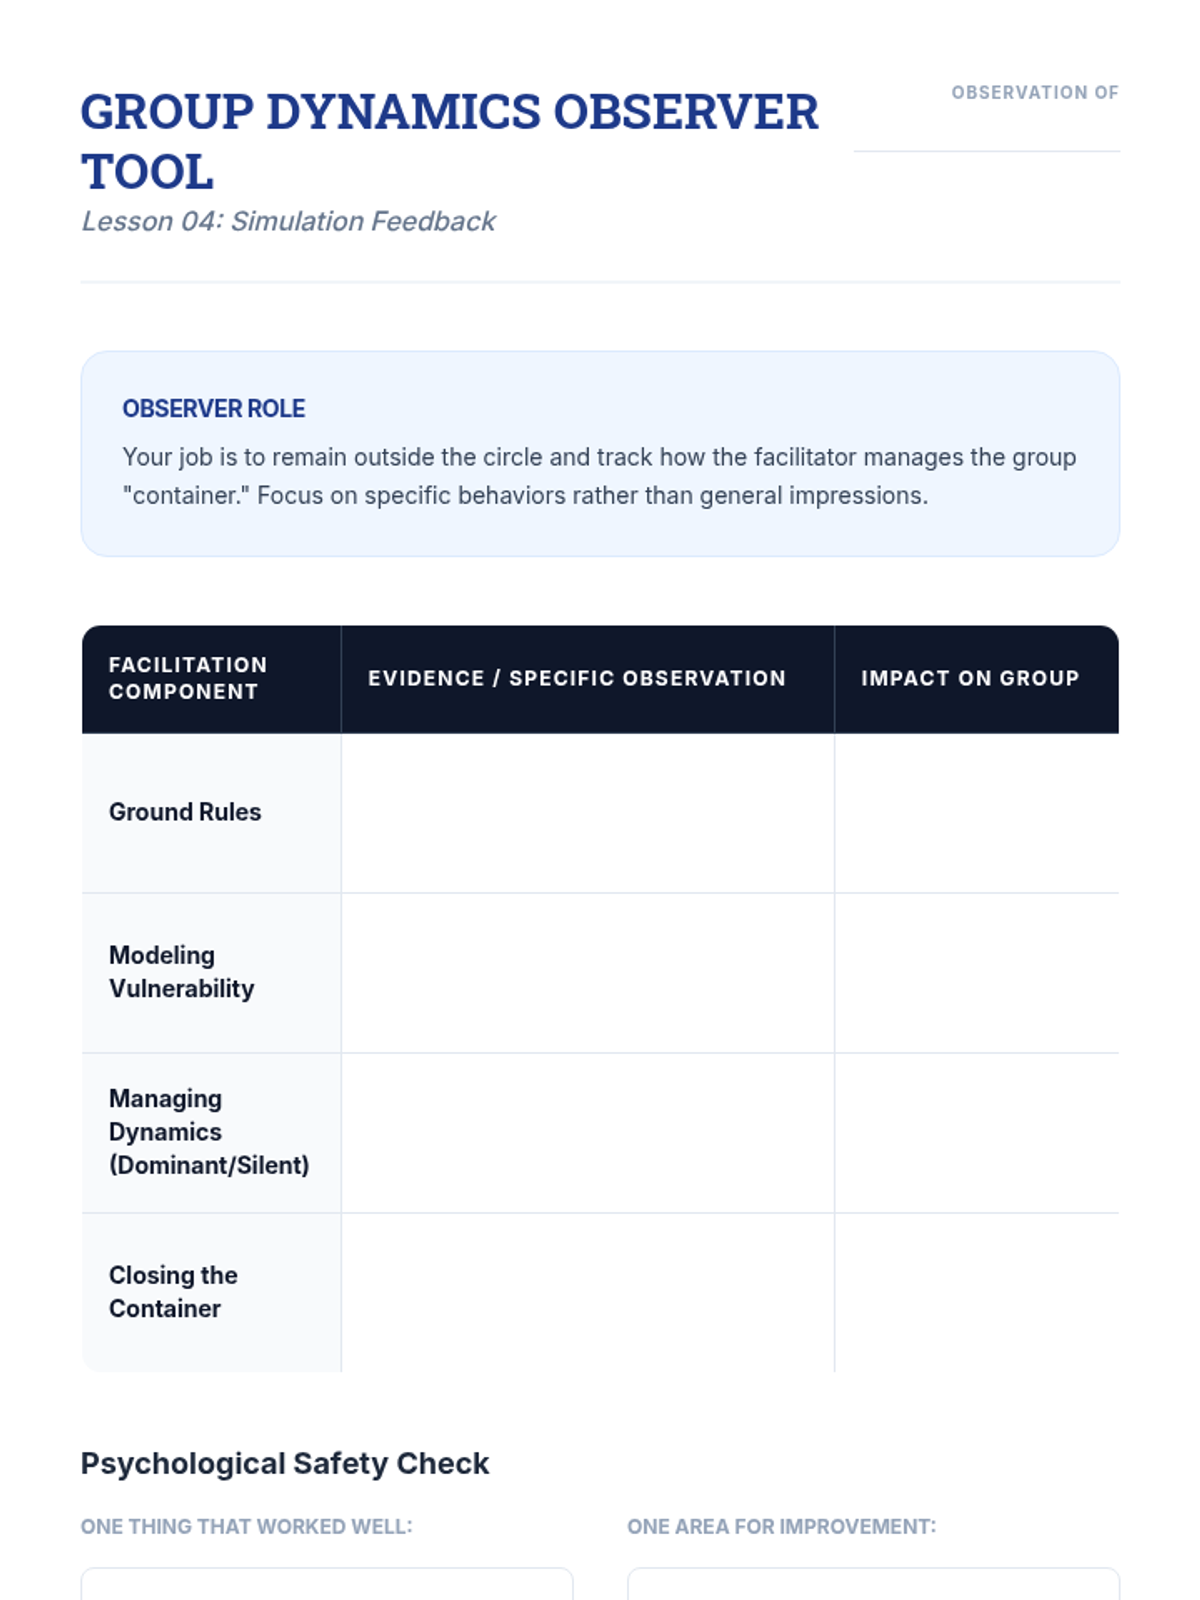Click the One Area For Improvement box
The image size is (1200, 1600).
click(873, 1584)
